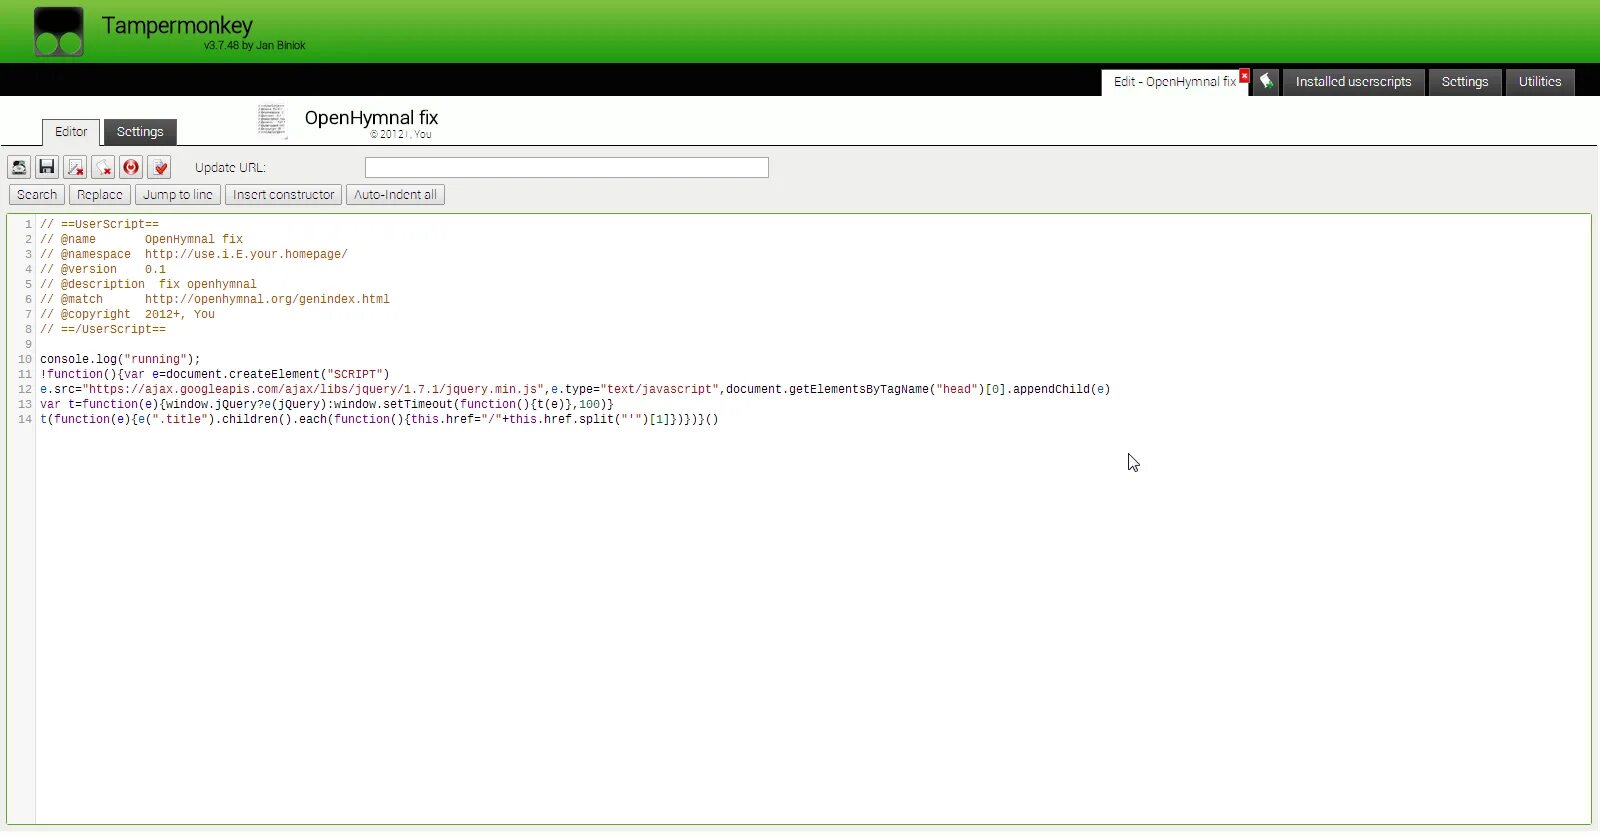The image size is (1600, 837).
Task: Click the first editor toolbar icon
Action: pyautogui.click(x=19, y=167)
